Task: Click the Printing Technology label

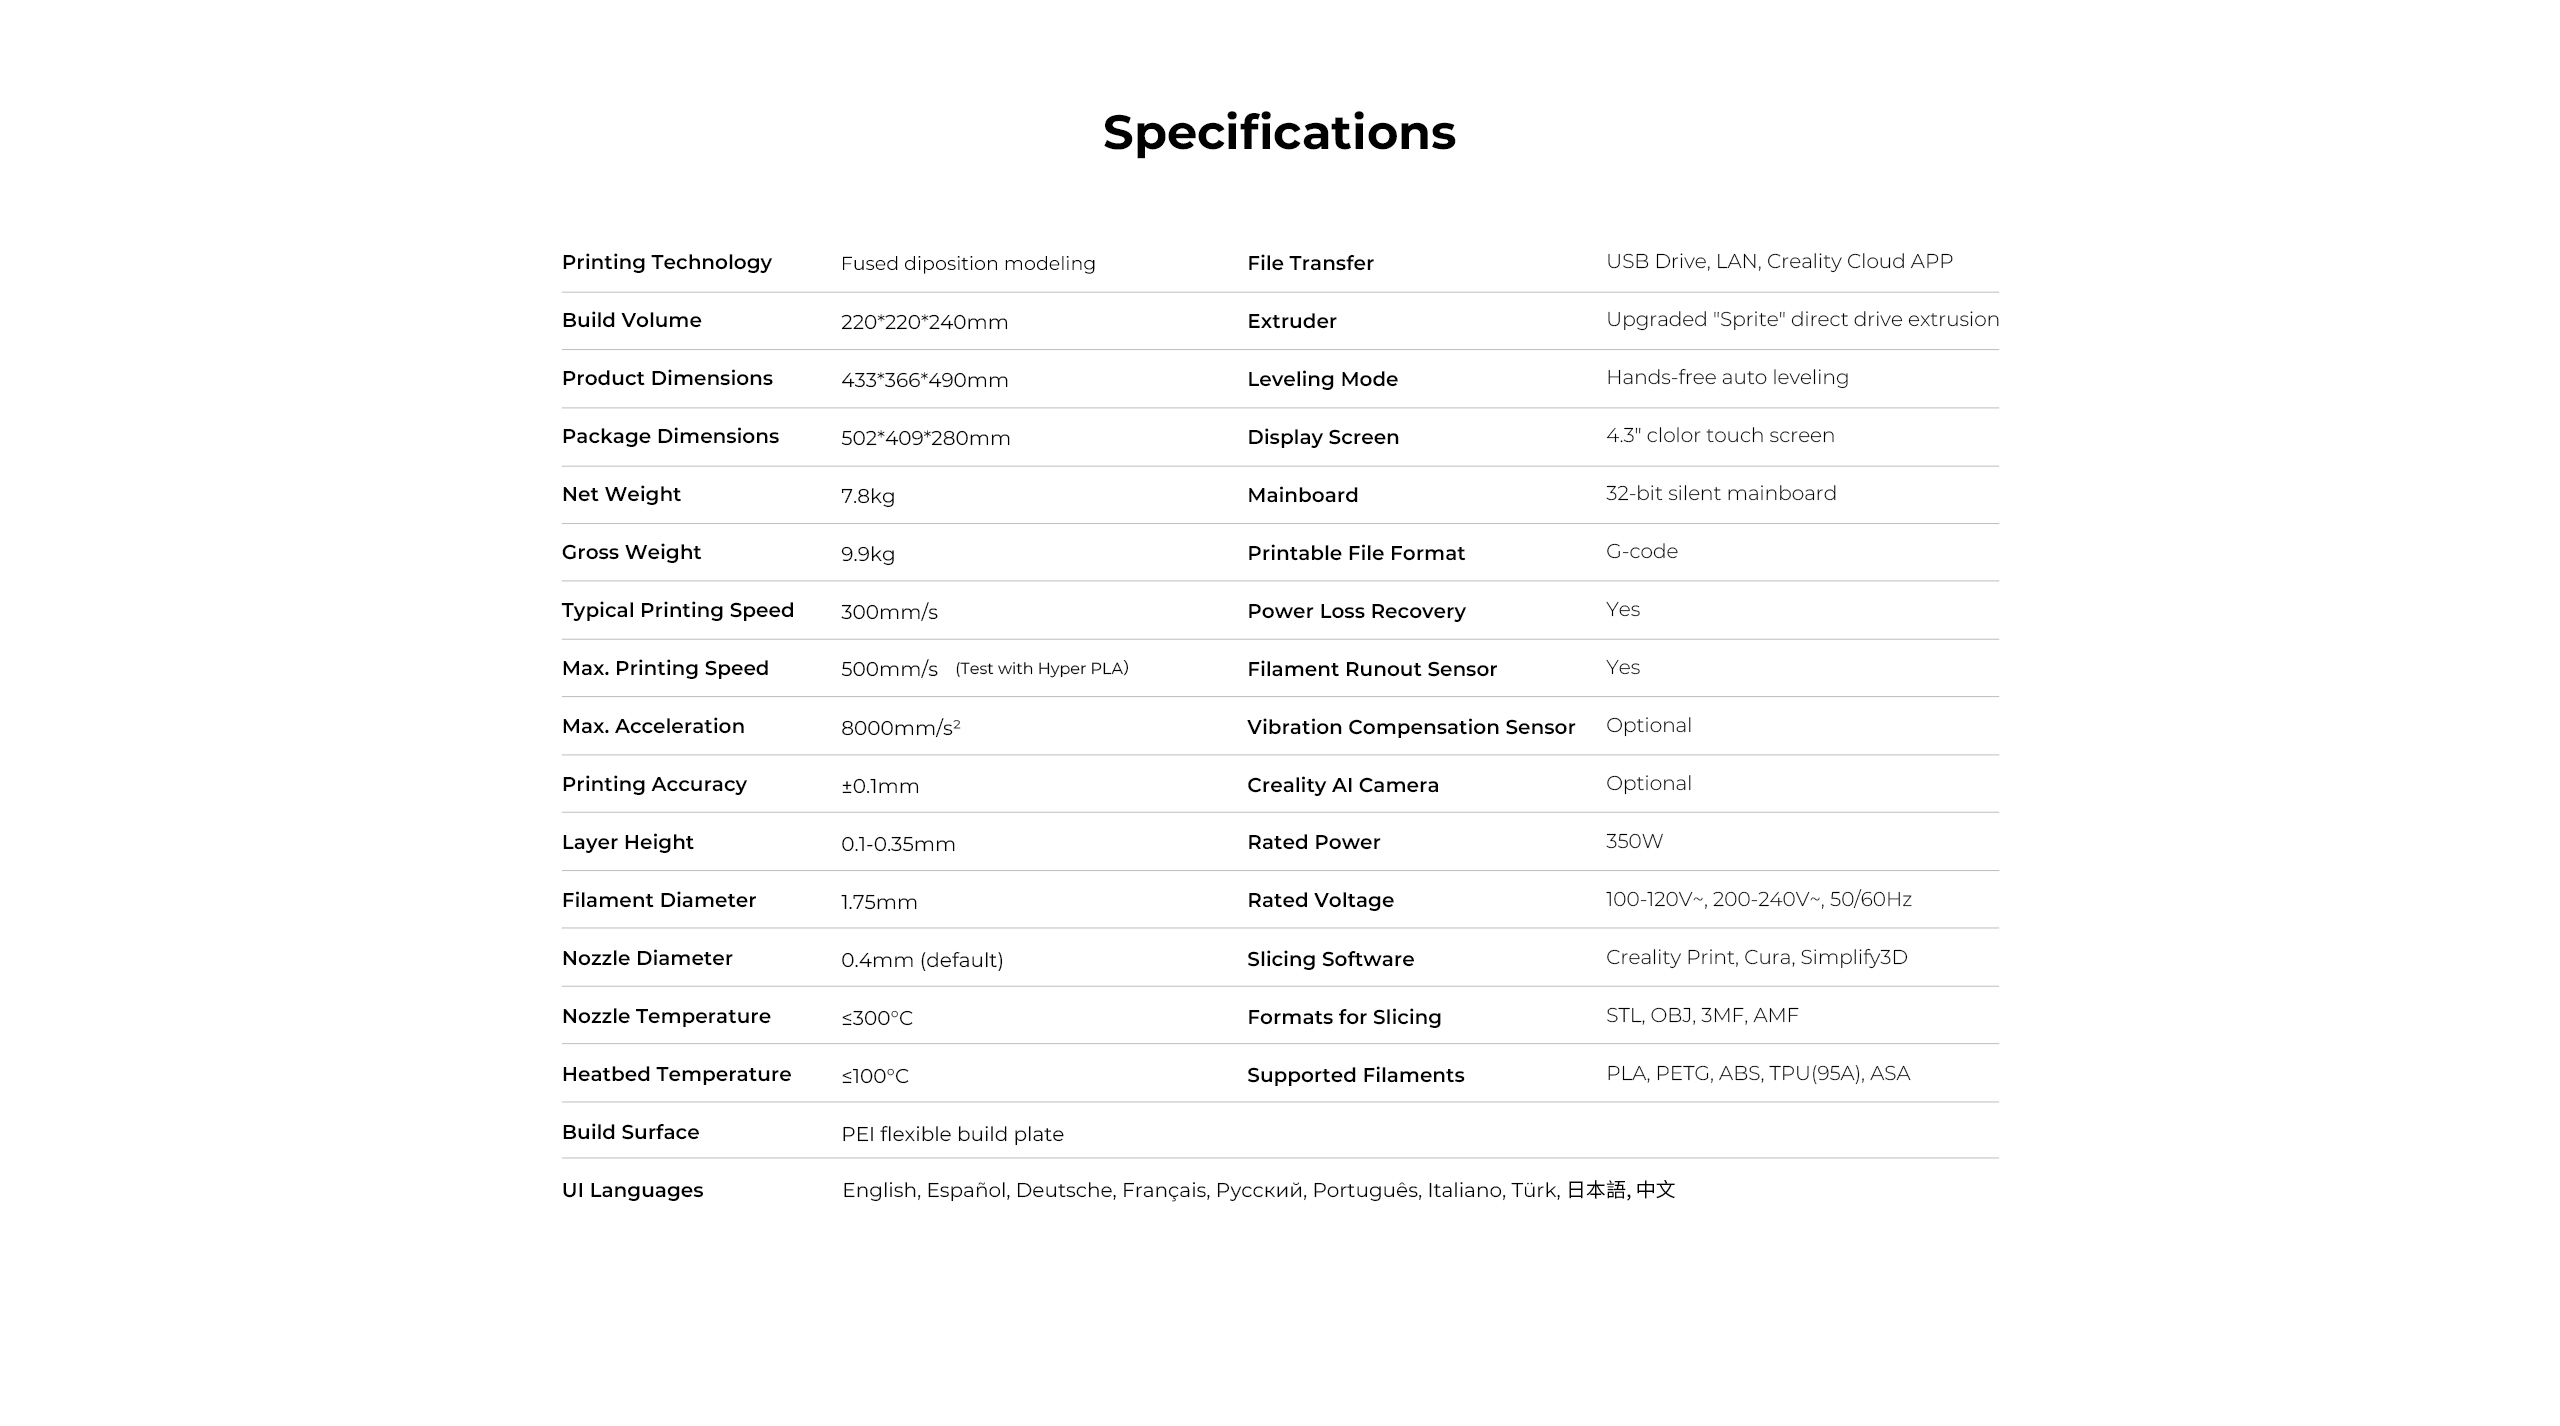Action: 666,262
